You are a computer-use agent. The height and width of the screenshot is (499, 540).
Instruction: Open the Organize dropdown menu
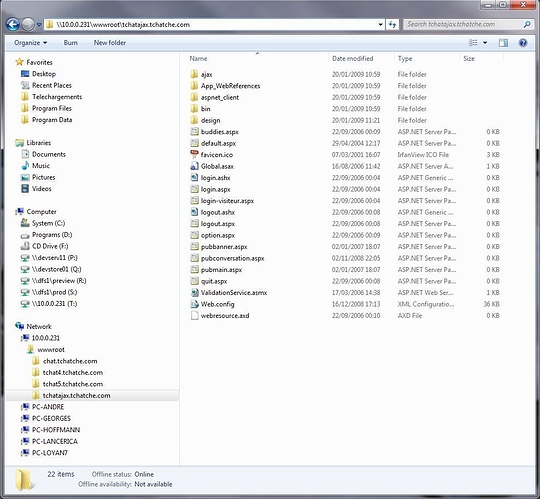point(30,43)
